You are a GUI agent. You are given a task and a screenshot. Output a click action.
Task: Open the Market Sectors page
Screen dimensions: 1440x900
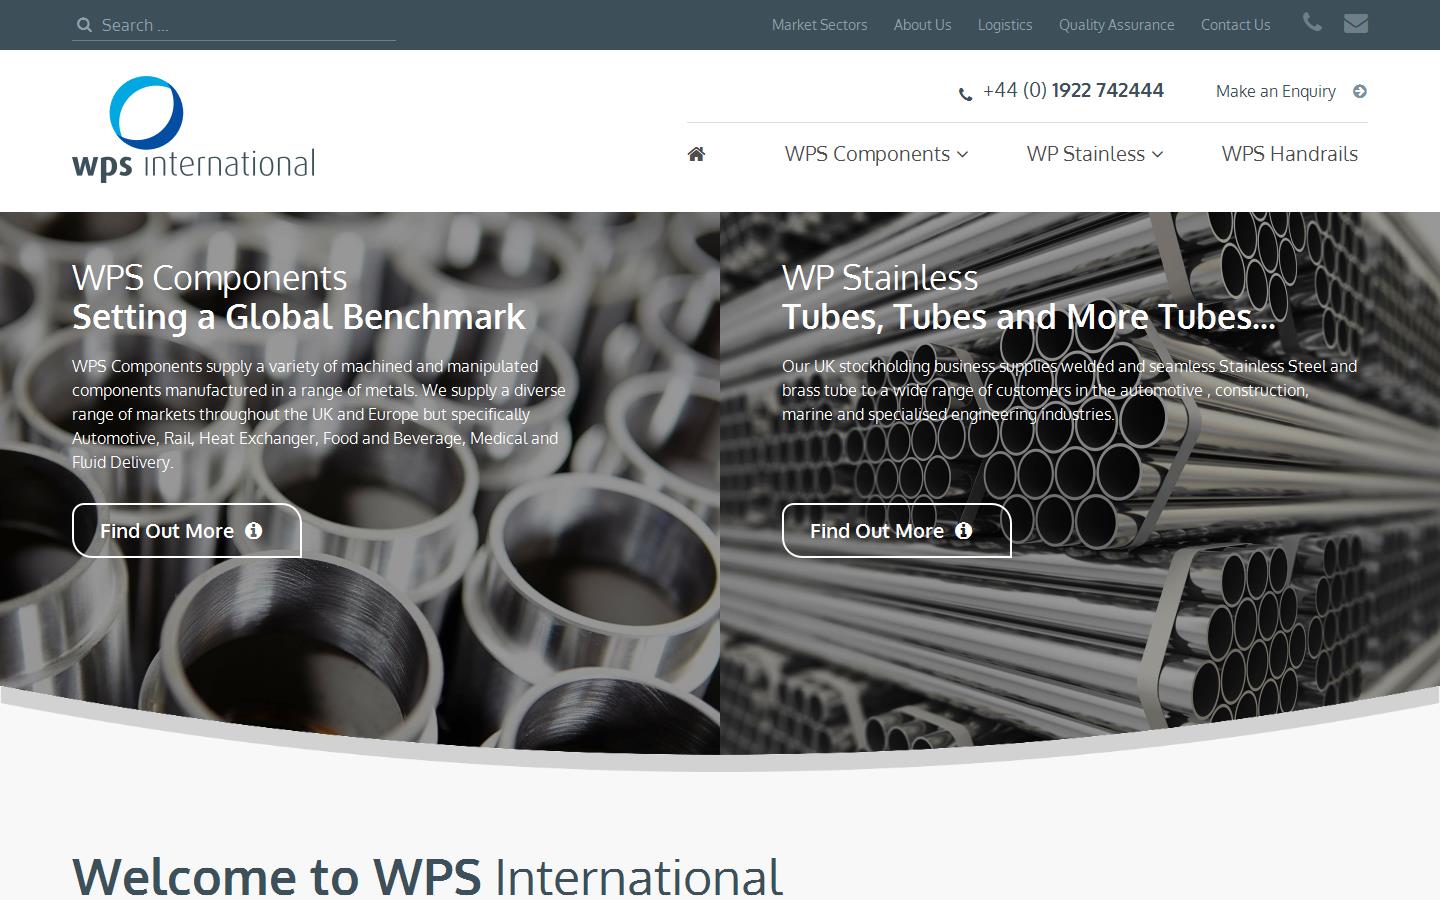tap(819, 25)
